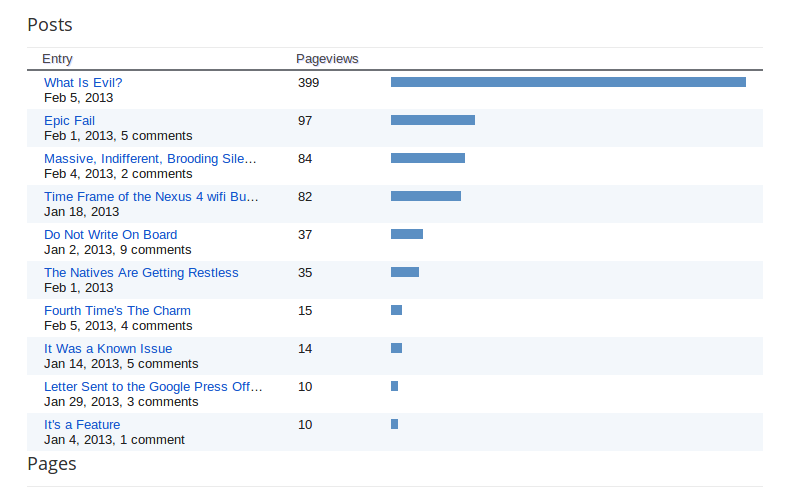Screen dimensions: 788x497
Task: Click the 'It's a Feature' post link
Action: point(82,425)
